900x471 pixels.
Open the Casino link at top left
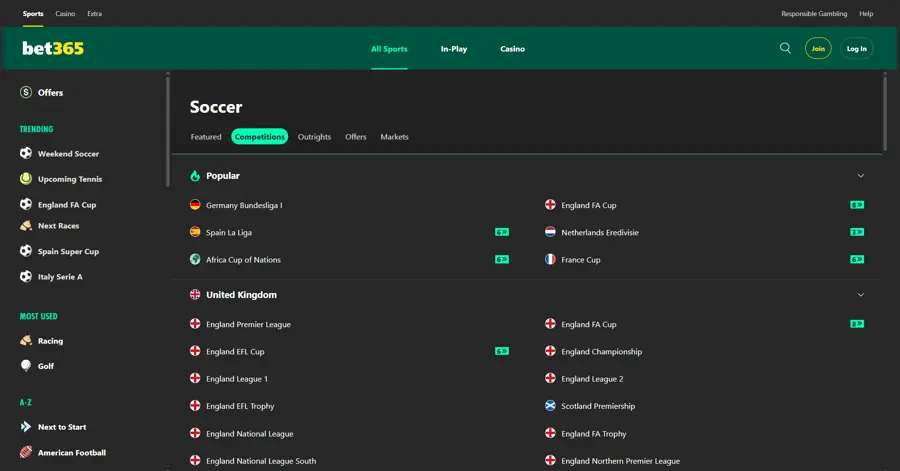point(65,13)
